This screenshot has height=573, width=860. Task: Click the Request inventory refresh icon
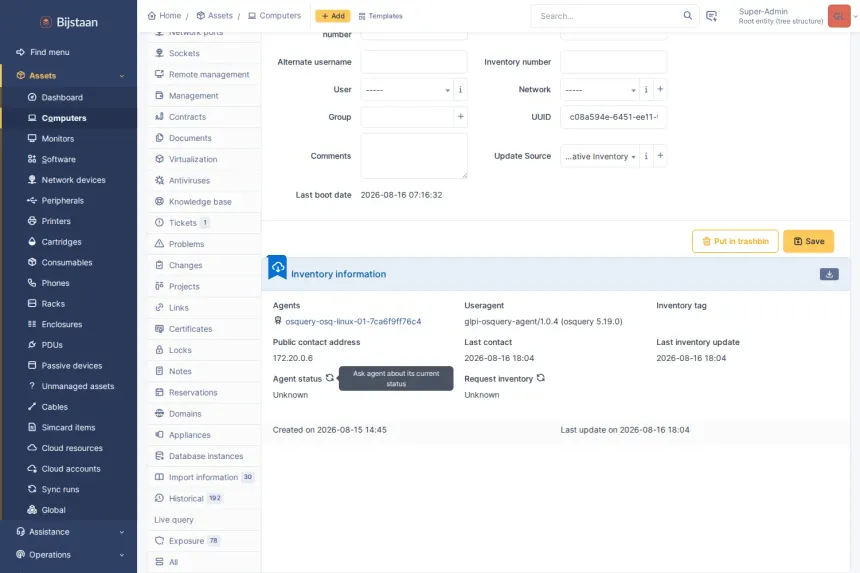point(541,378)
